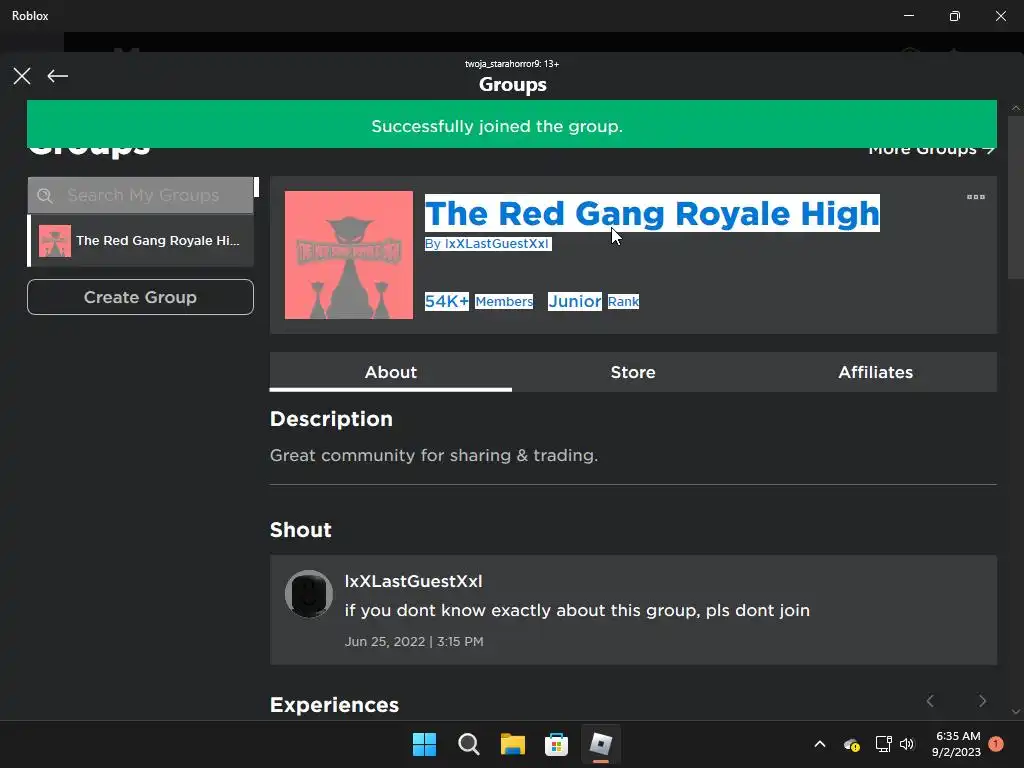Click the shout author's avatar
The width and height of the screenshot is (1024, 768).
tap(309, 594)
